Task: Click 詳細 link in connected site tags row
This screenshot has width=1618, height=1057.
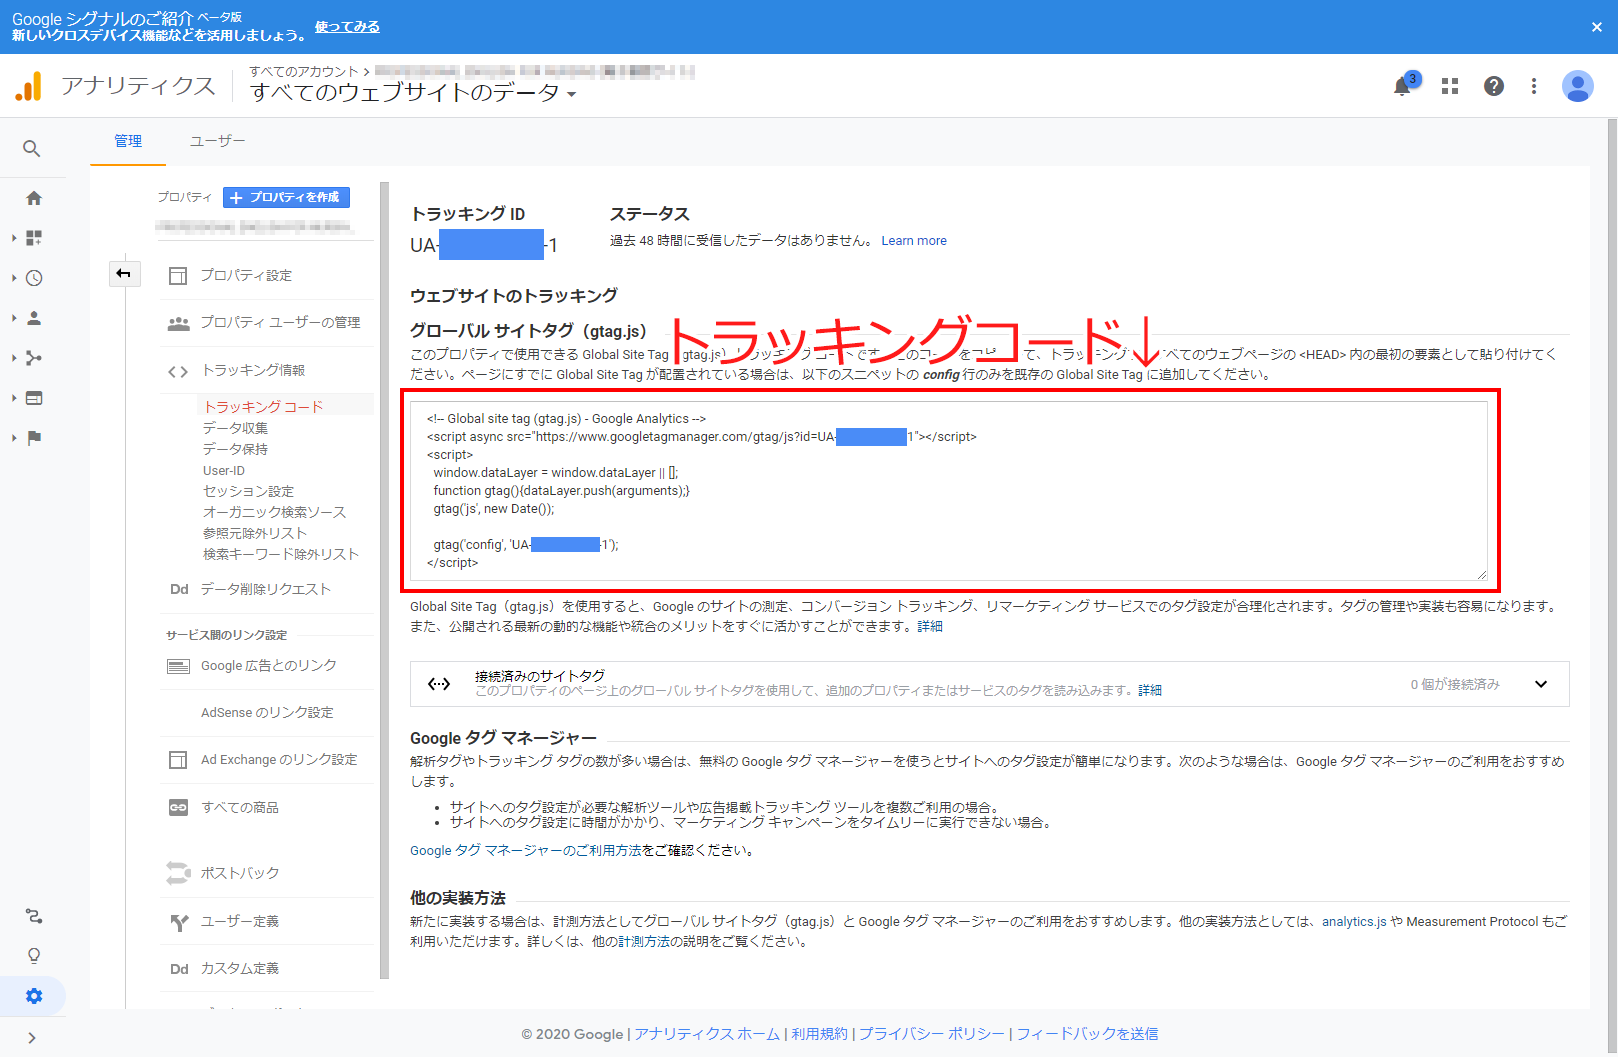Action: tap(1150, 691)
